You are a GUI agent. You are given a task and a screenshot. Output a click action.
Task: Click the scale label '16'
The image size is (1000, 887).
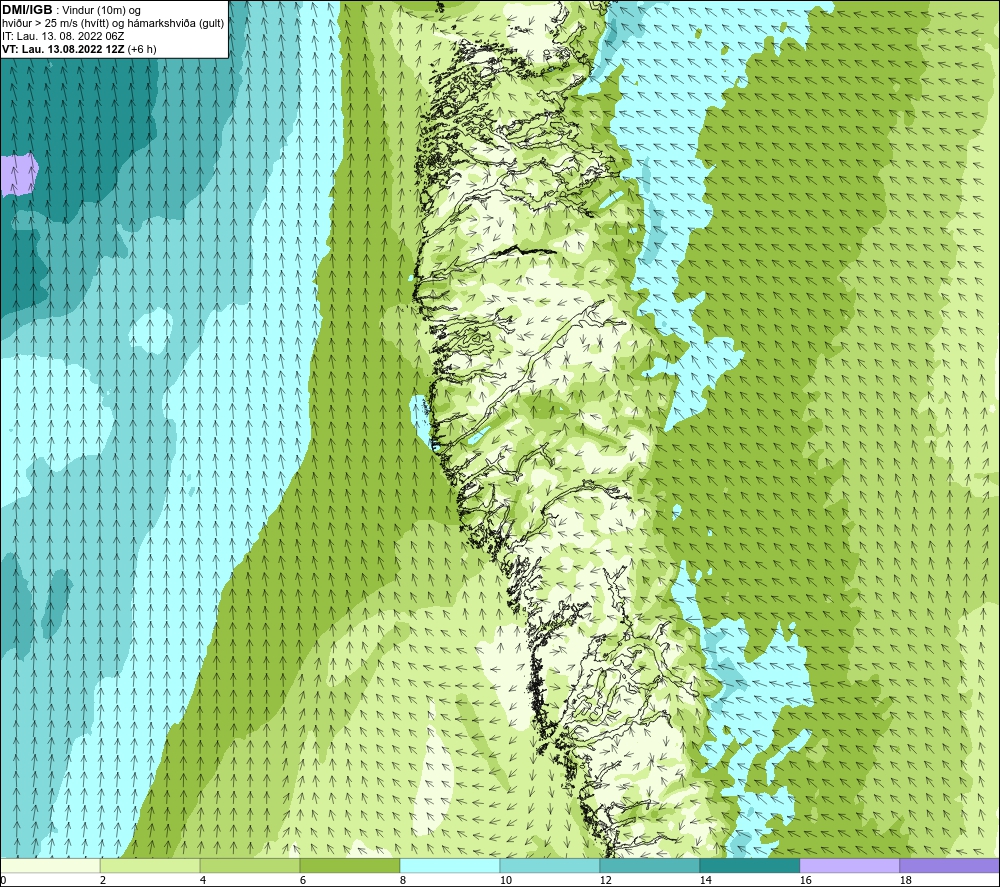[805, 880]
